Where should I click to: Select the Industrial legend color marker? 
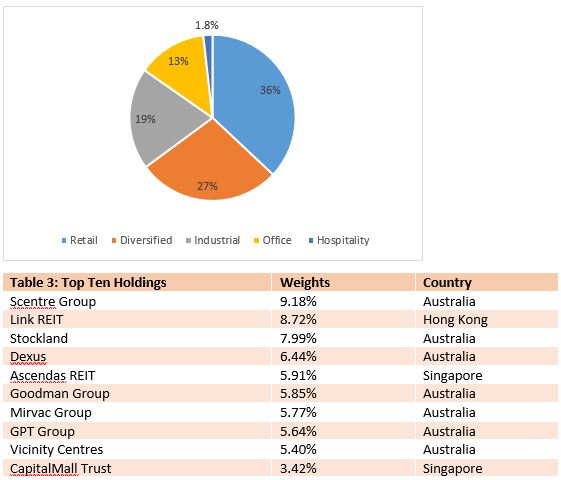[x=189, y=241]
